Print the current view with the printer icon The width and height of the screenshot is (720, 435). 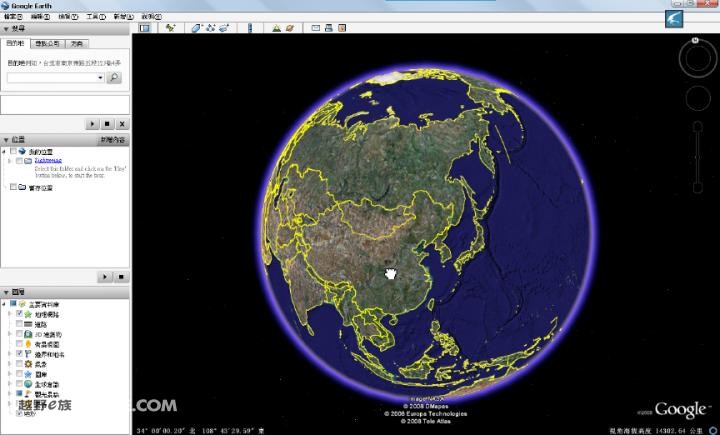tap(329, 28)
